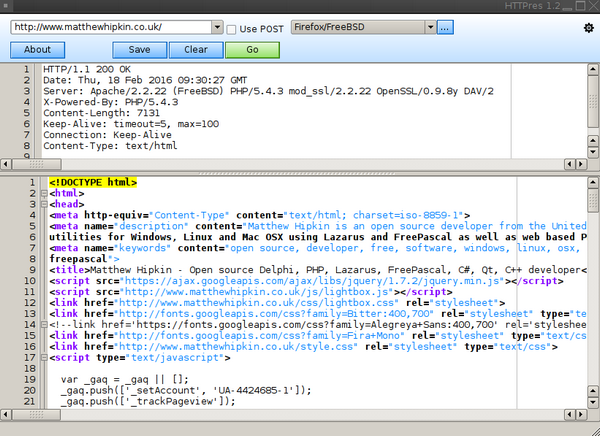
Task: Click the title tag line with Matthew Hipkin
Action: (x=318, y=270)
